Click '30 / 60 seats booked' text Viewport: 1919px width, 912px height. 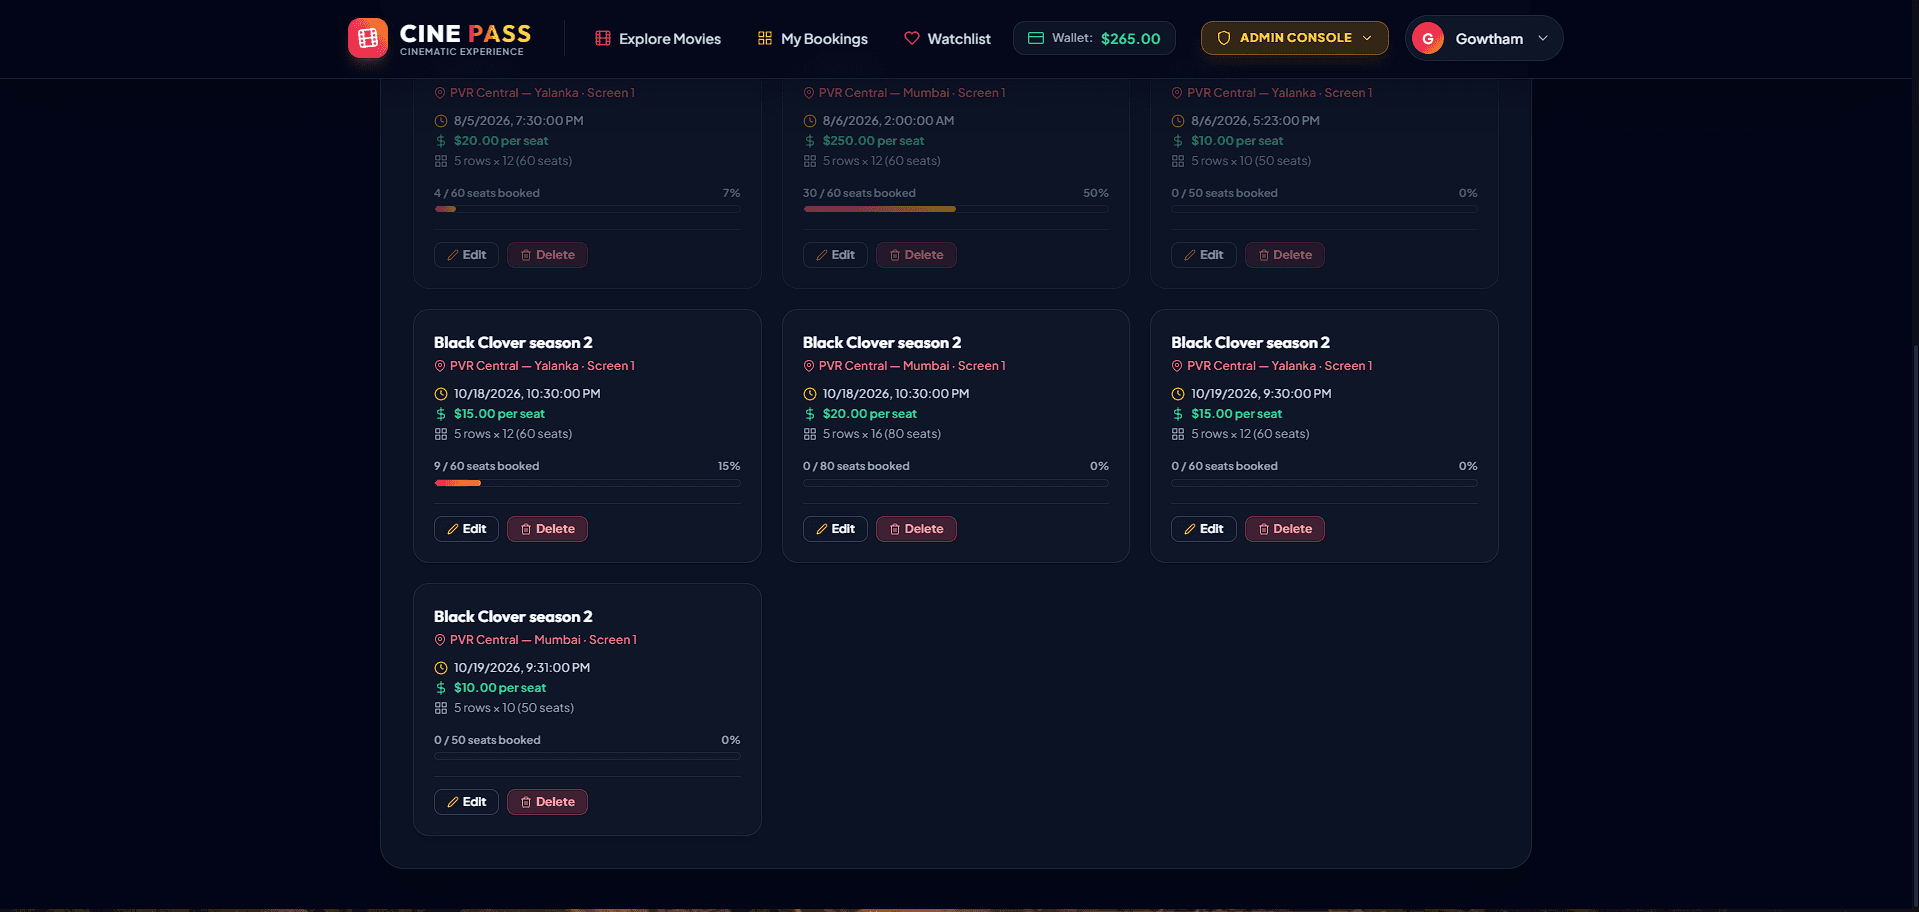tap(859, 193)
